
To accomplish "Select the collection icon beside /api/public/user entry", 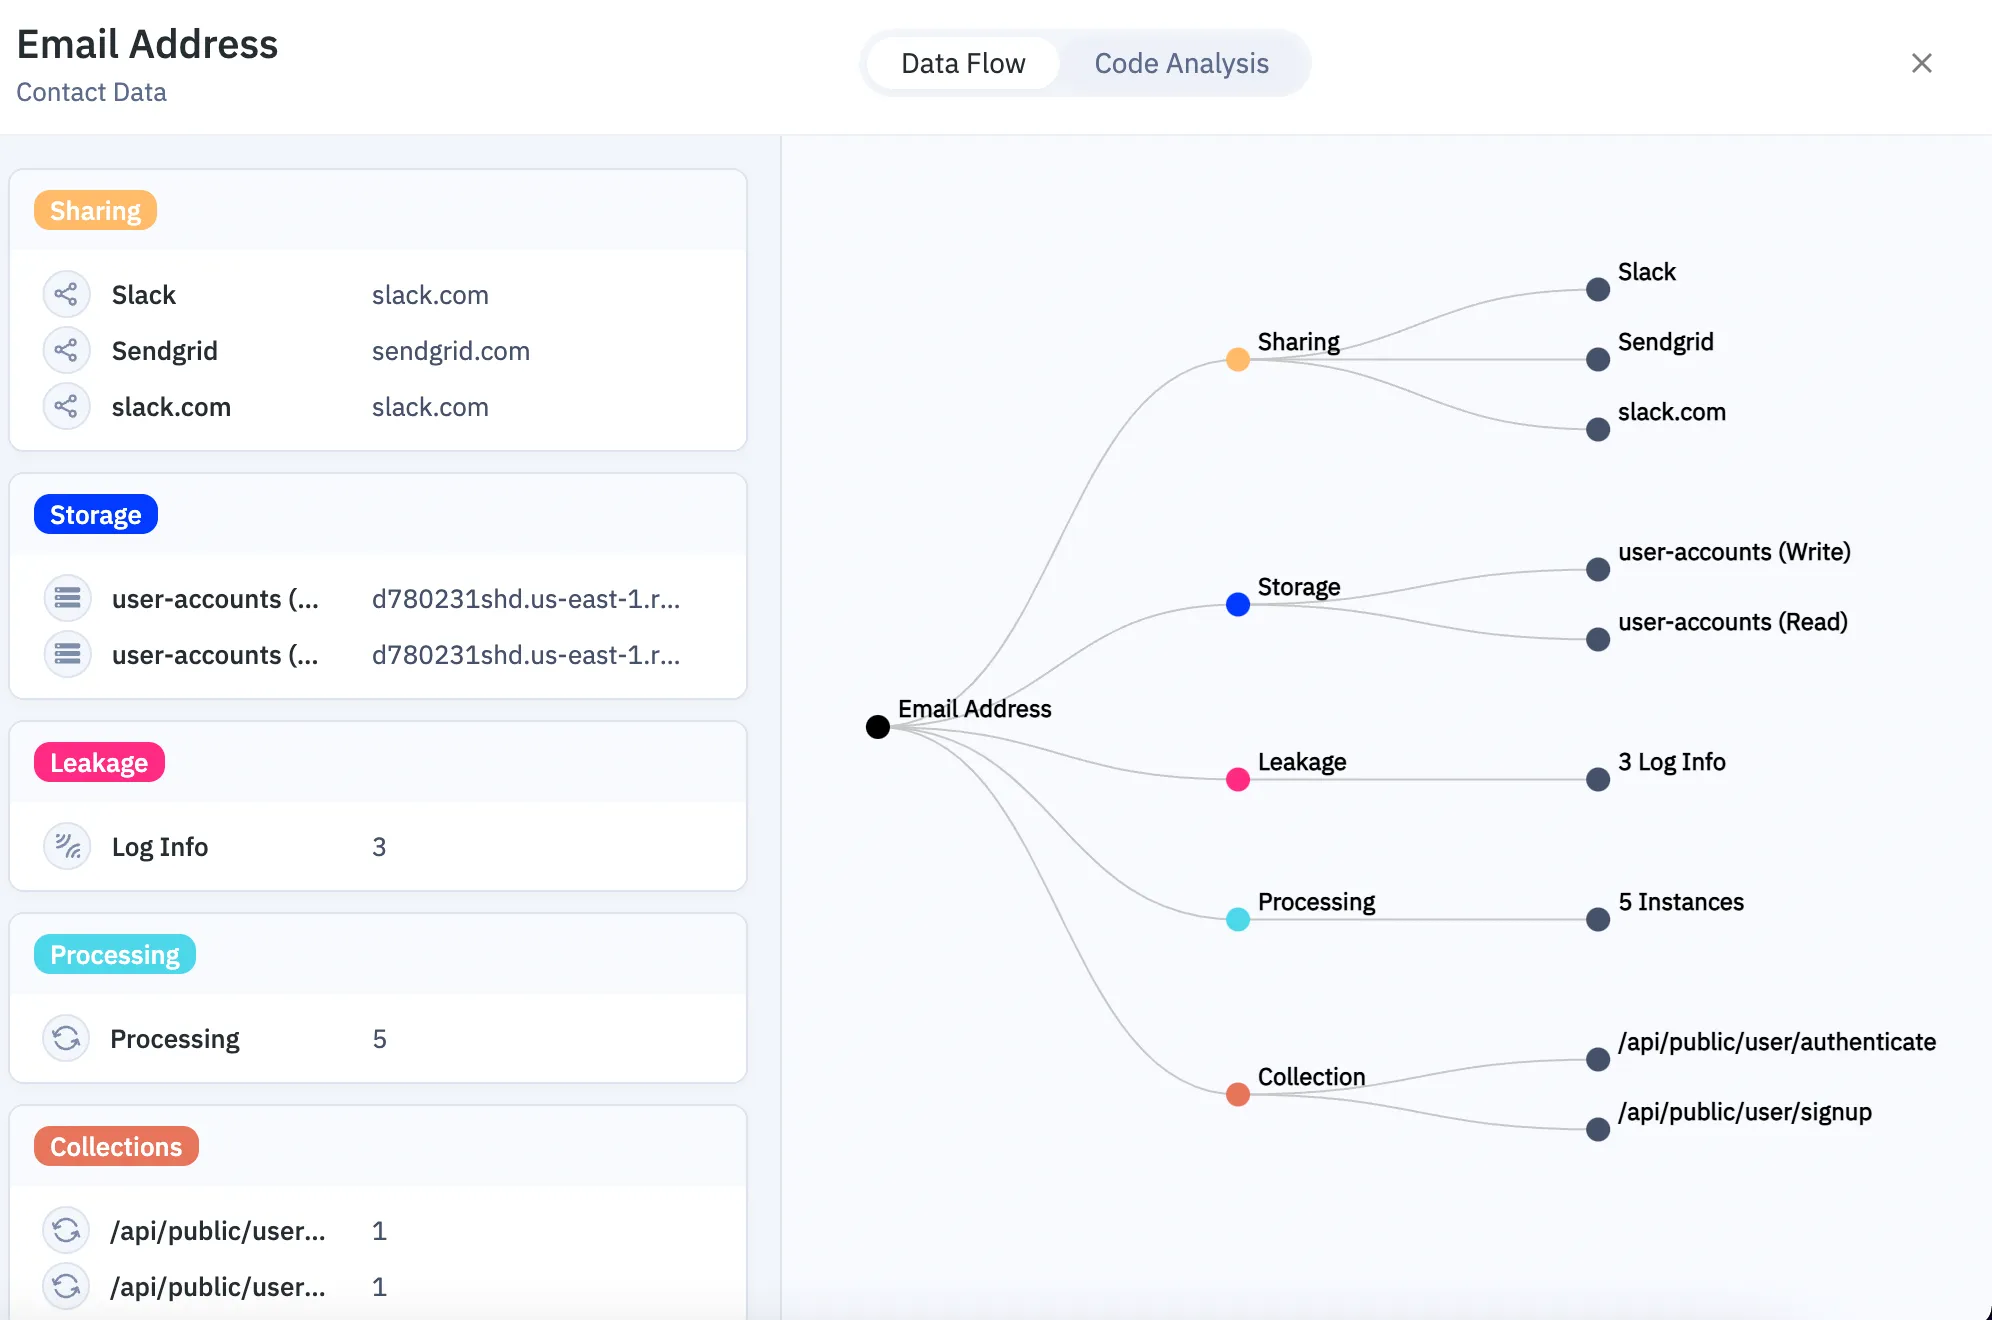I will coord(66,1231).
